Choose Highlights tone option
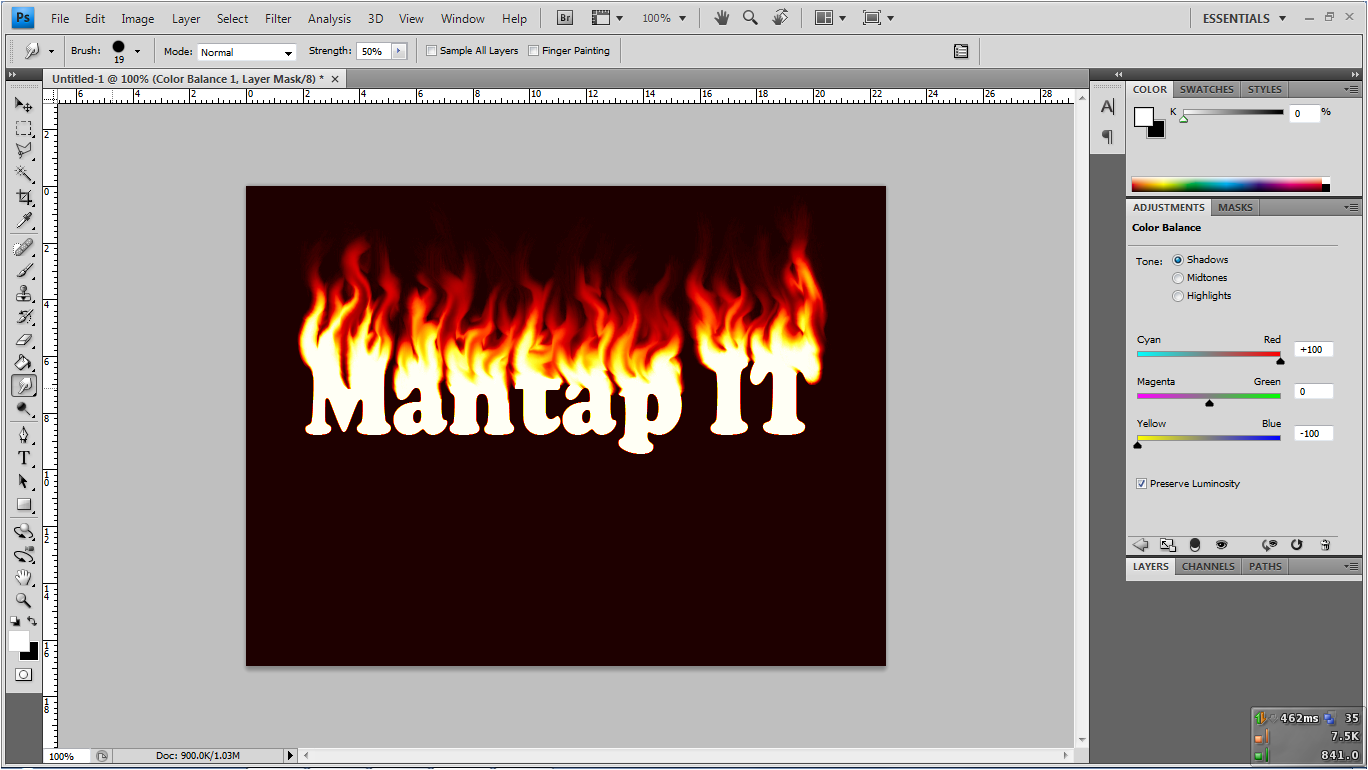The image size is (1368, 770). point(1178,295)
